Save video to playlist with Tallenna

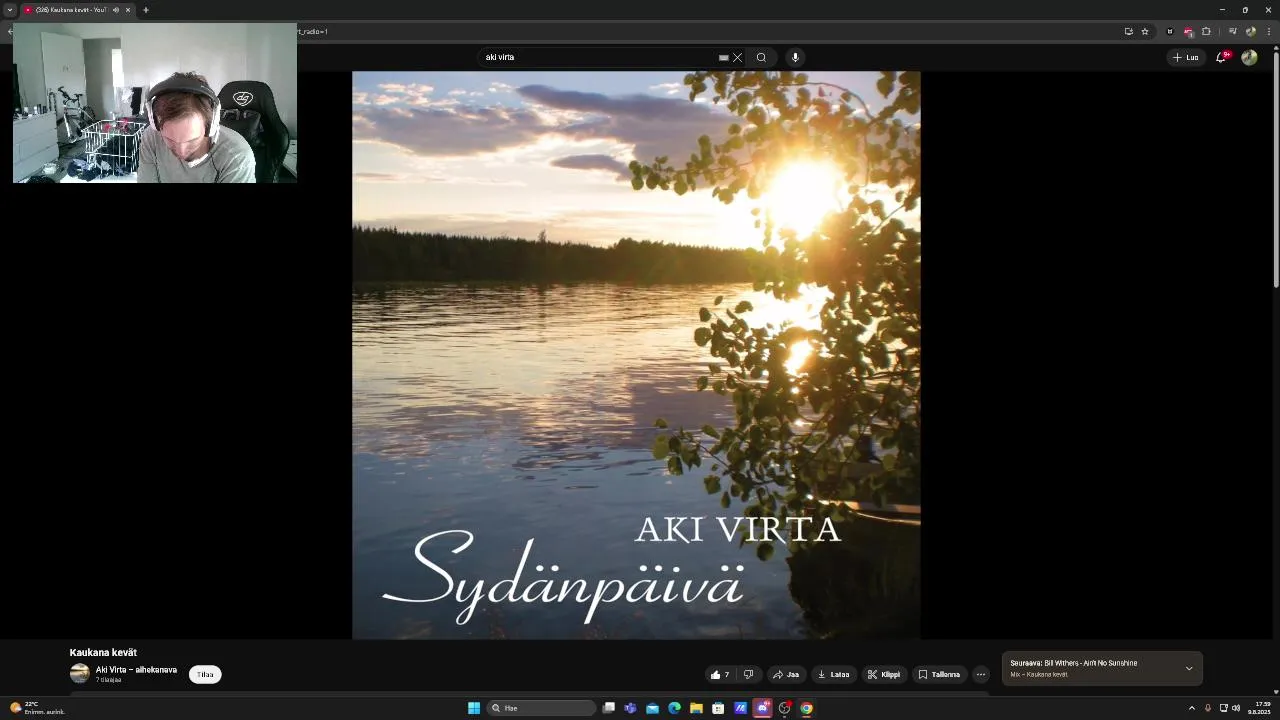[x=939, y=674]
